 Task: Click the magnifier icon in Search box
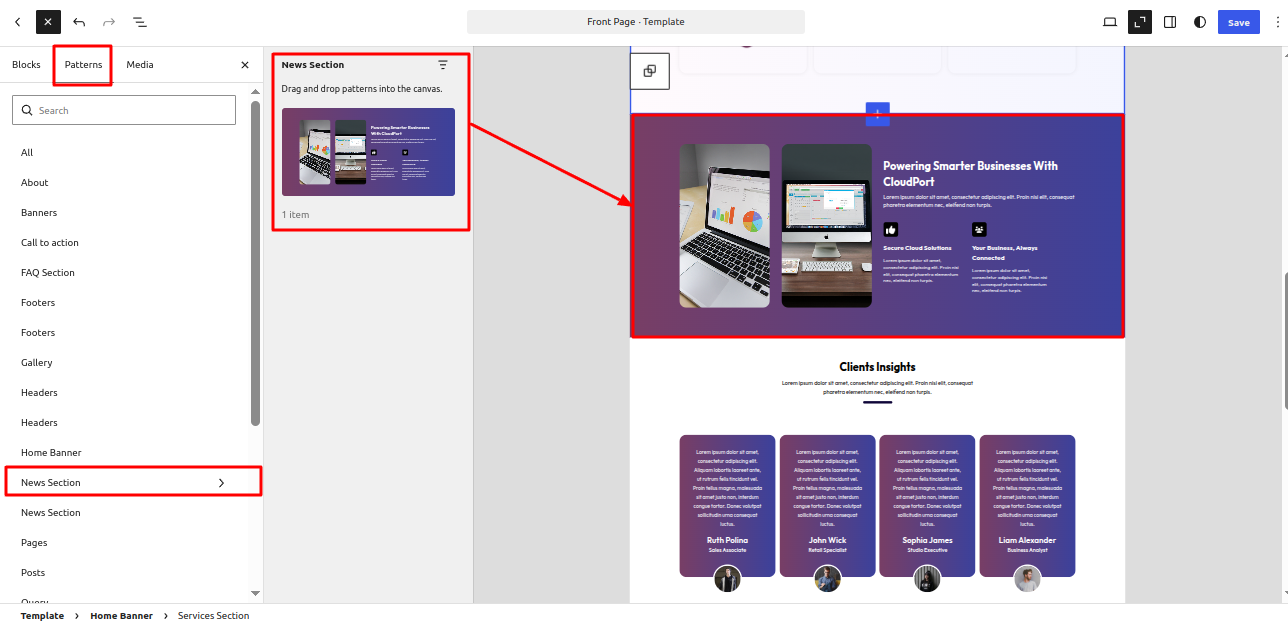(26, 110)
